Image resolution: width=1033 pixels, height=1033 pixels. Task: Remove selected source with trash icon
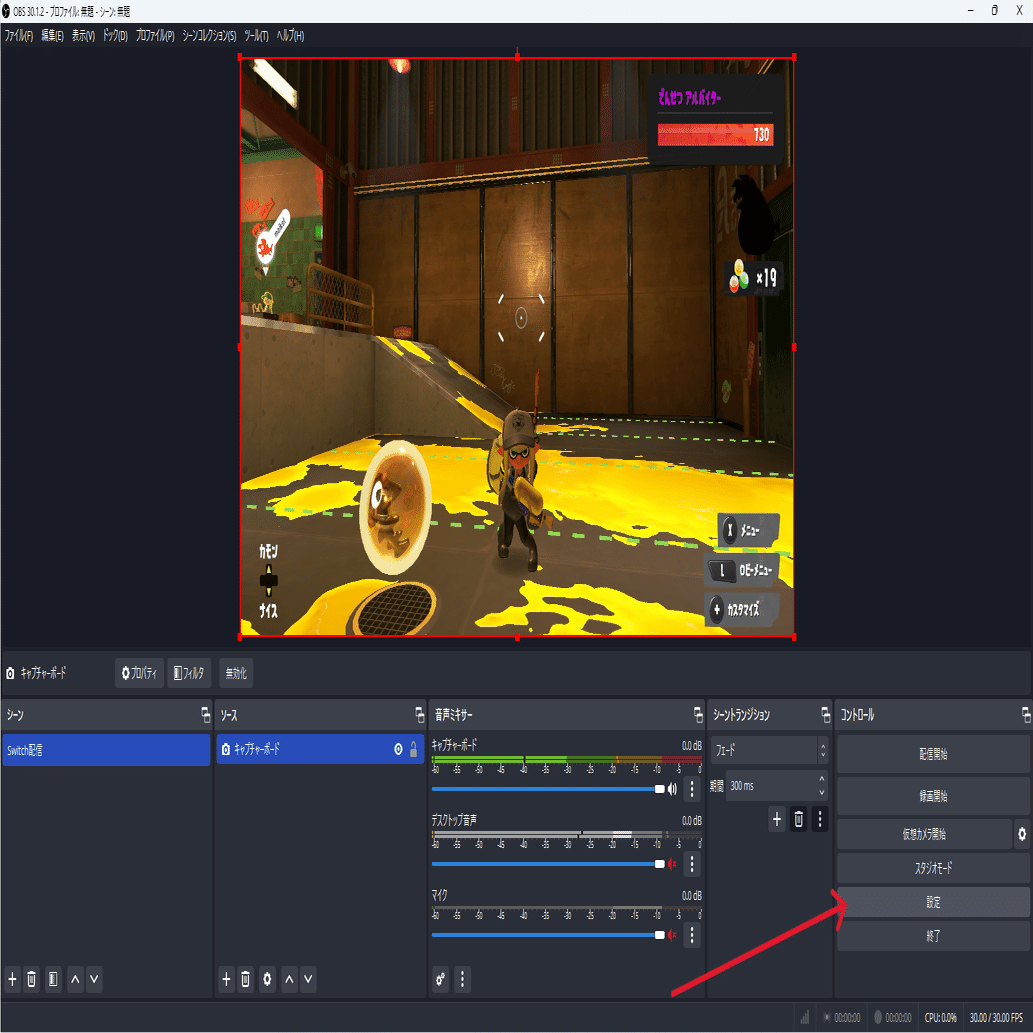(x=245, y=979)
